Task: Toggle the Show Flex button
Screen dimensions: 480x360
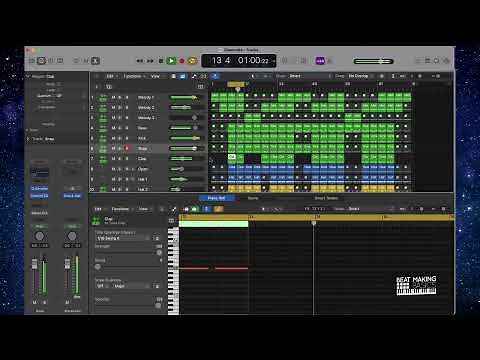Action: click(x=203, y=76)
